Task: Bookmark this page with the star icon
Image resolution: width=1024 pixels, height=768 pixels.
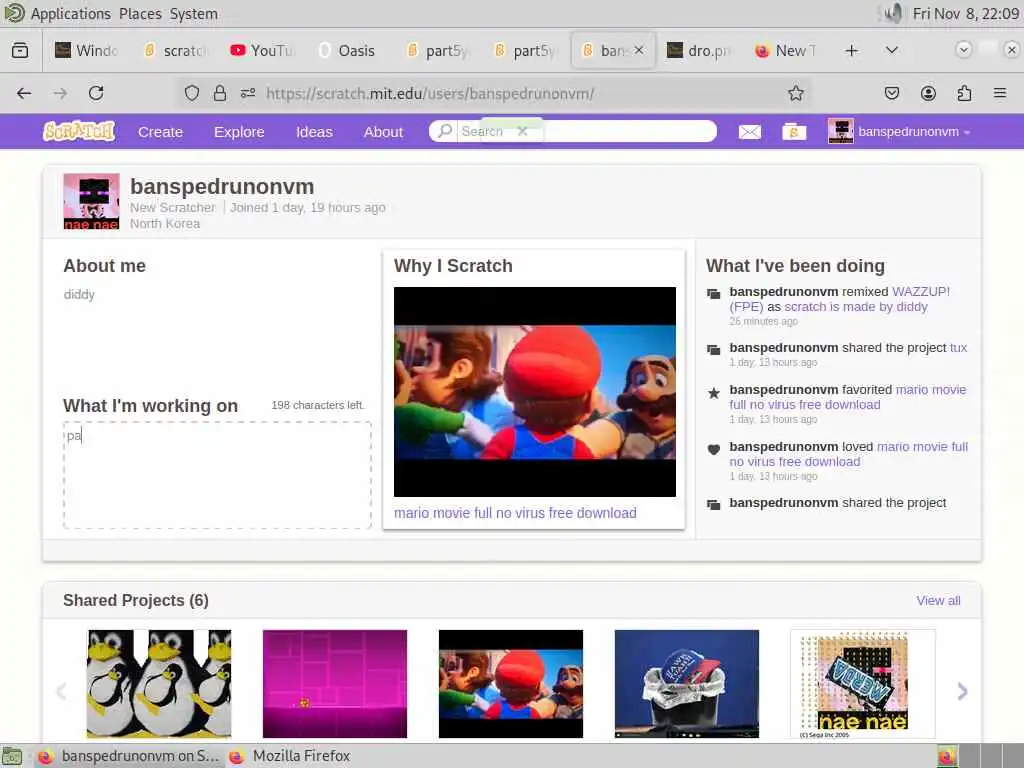Action: tap(795, 93)
